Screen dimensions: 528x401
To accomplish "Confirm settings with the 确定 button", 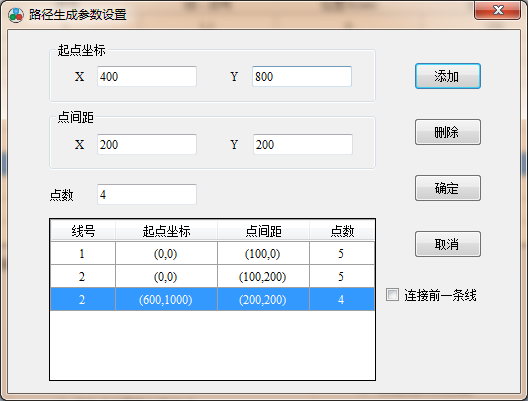I will [448, 188].
